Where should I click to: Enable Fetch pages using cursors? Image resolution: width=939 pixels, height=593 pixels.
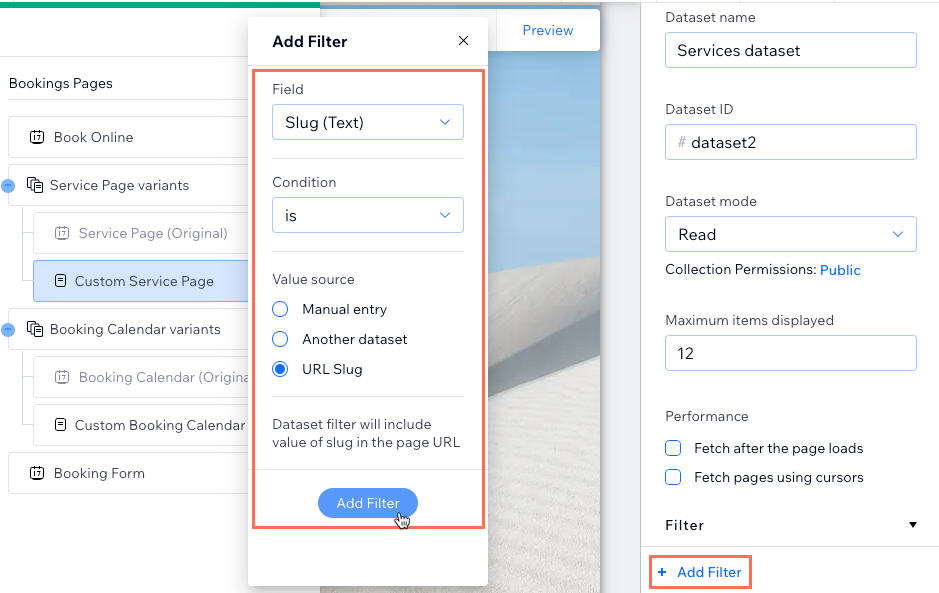tap(673, 477)
